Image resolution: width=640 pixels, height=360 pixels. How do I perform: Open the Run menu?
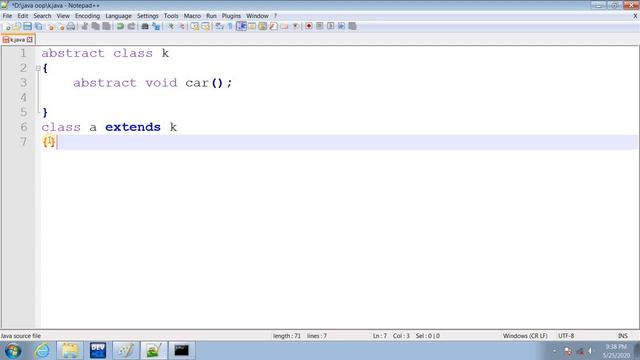[x=211, y=16]
